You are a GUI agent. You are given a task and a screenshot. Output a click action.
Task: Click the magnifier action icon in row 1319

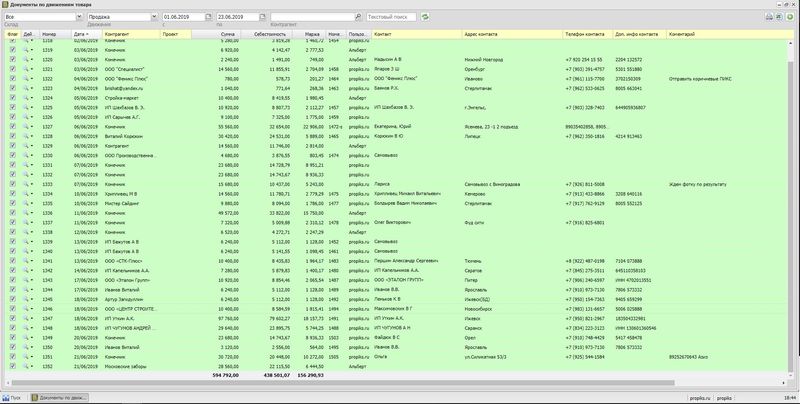(x=26, y=50)
